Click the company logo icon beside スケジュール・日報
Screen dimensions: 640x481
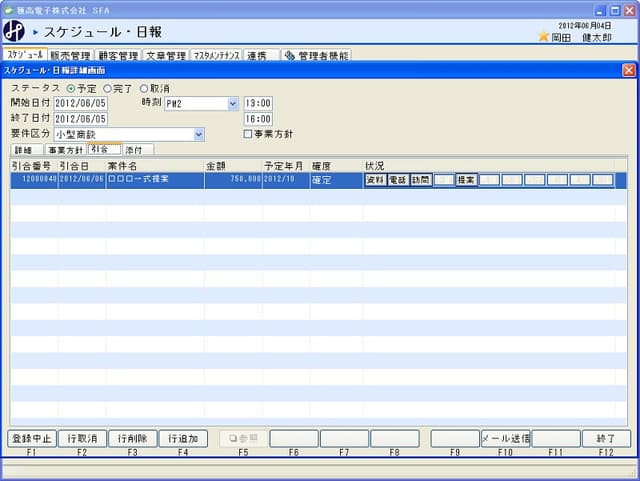tap(13, 31)
